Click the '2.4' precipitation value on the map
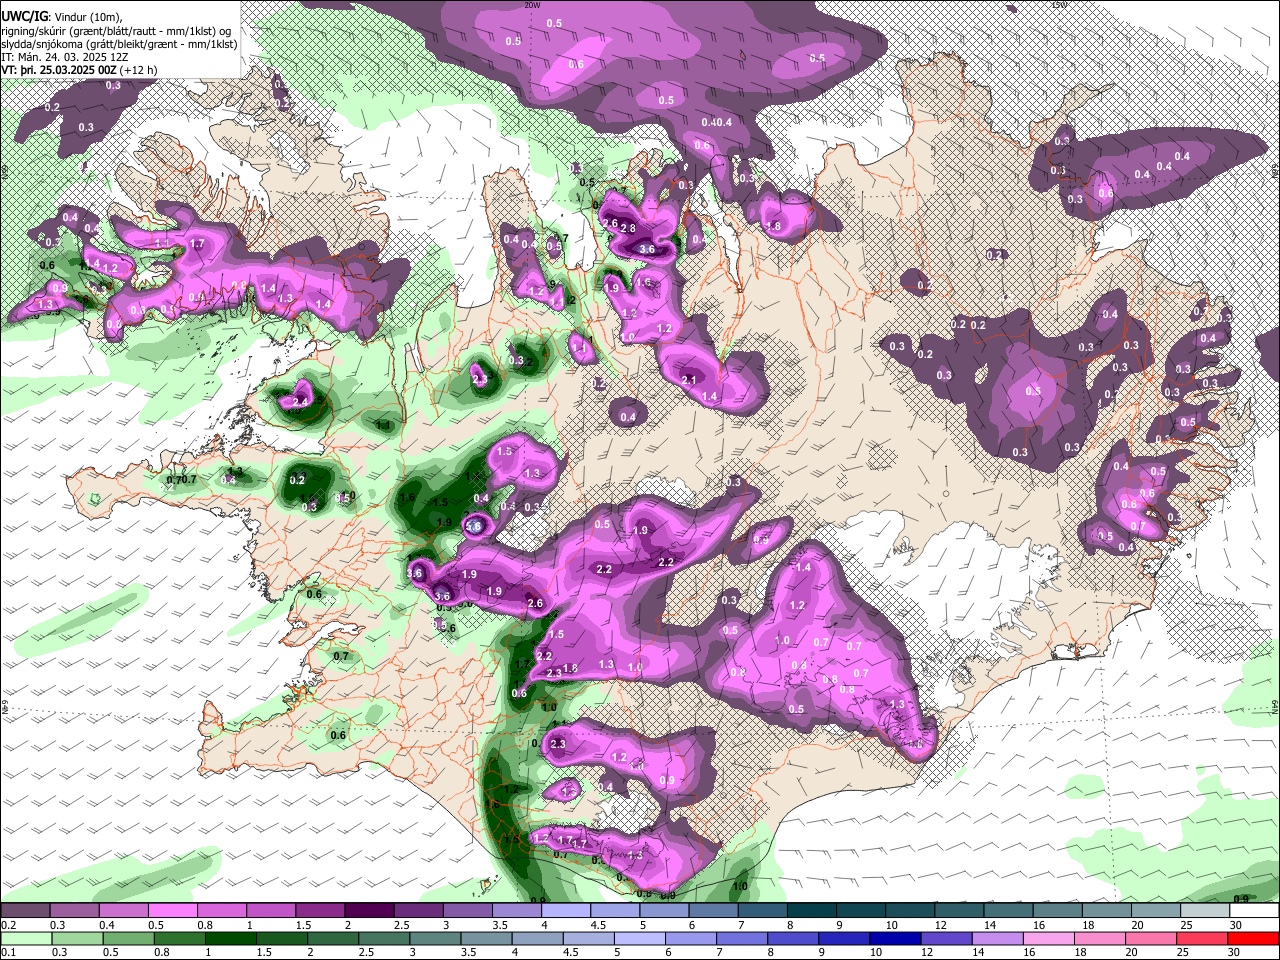1280x960 pixels. pyautogui.click(x=301, y=401)
